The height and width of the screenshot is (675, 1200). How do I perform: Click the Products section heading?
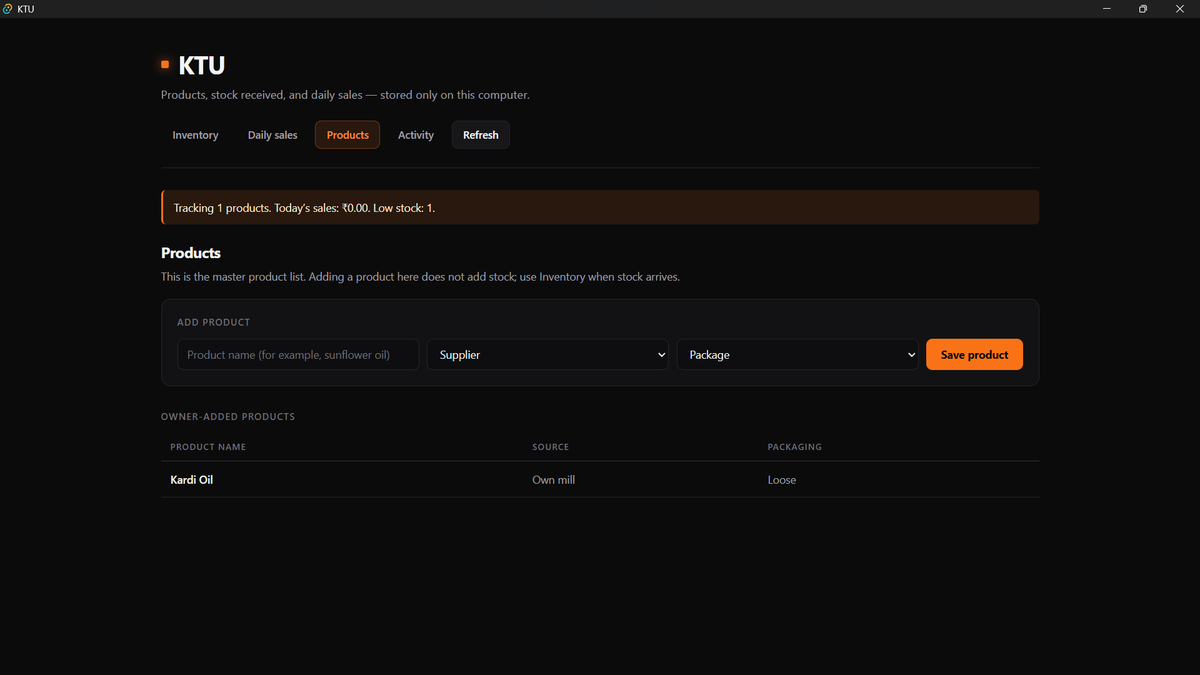tap(191, 253)
